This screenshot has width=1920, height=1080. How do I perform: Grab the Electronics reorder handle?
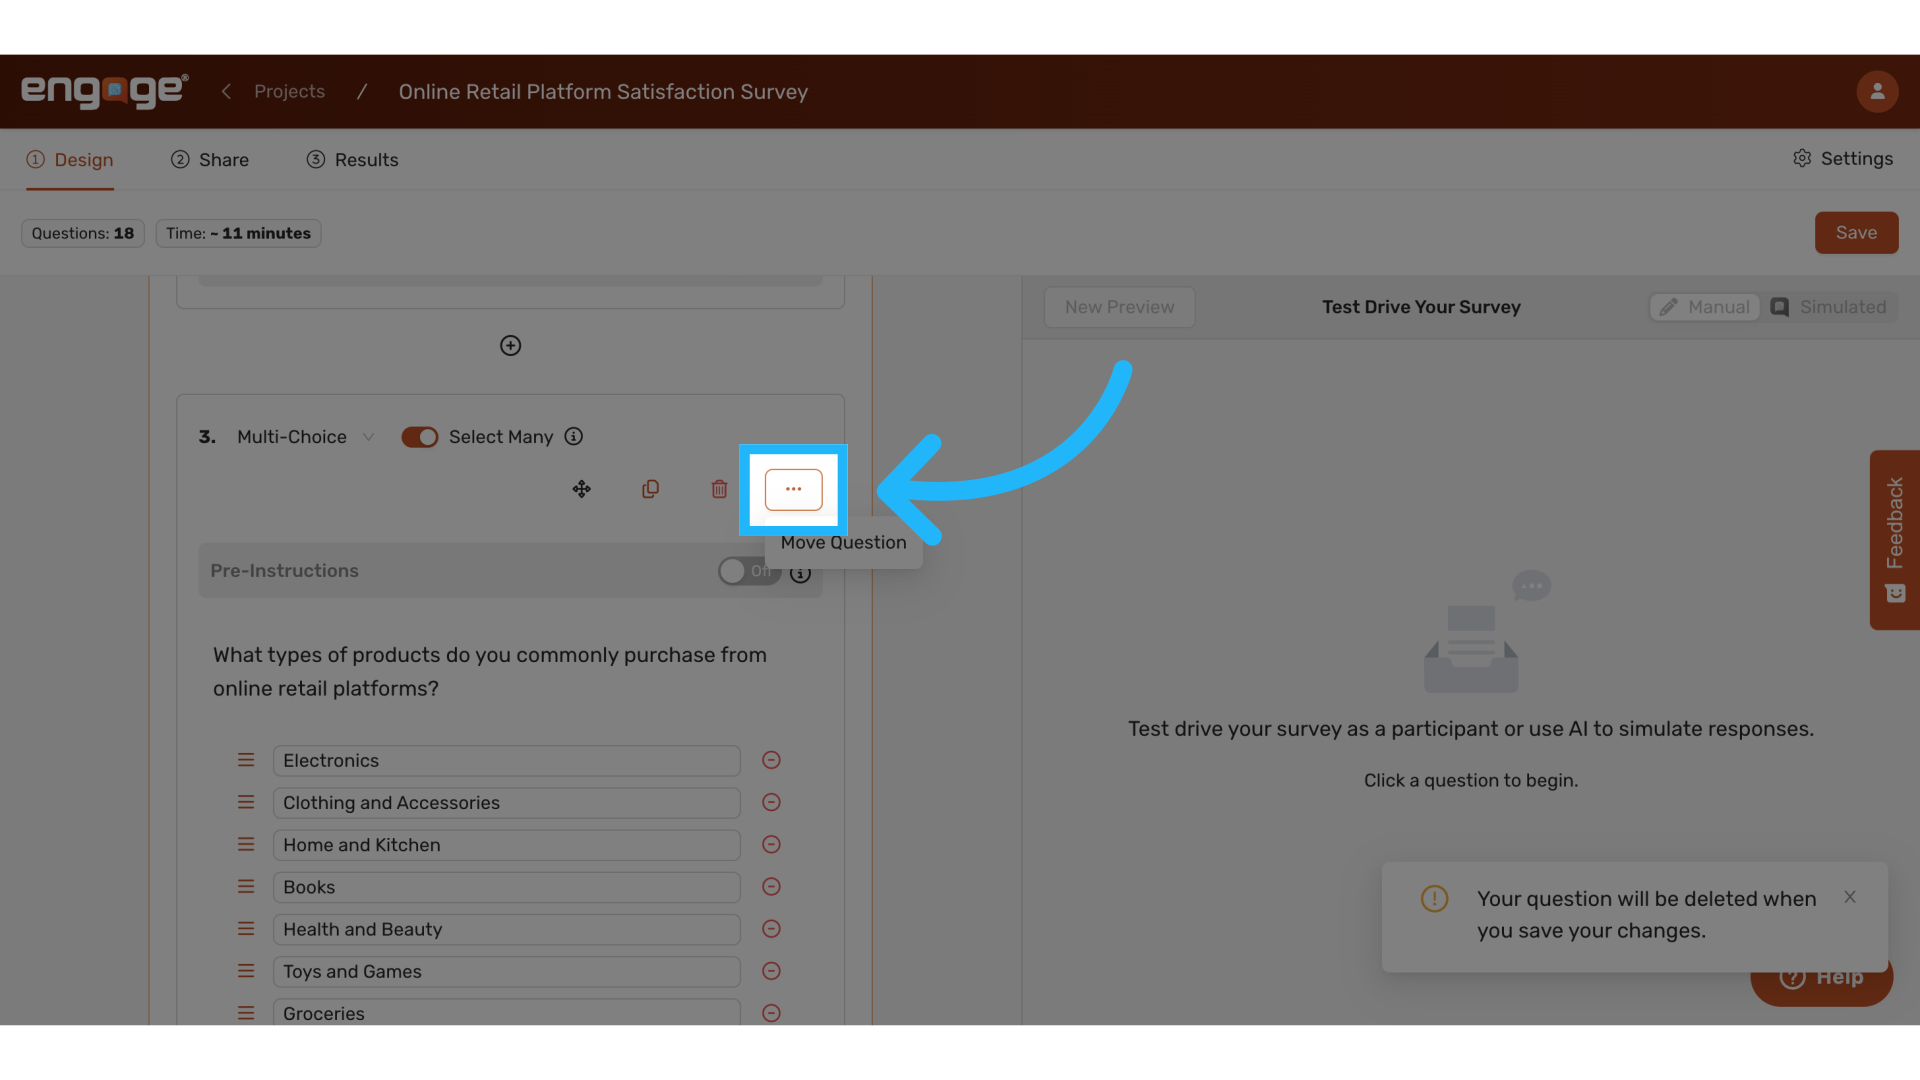(x=246, y=760)
